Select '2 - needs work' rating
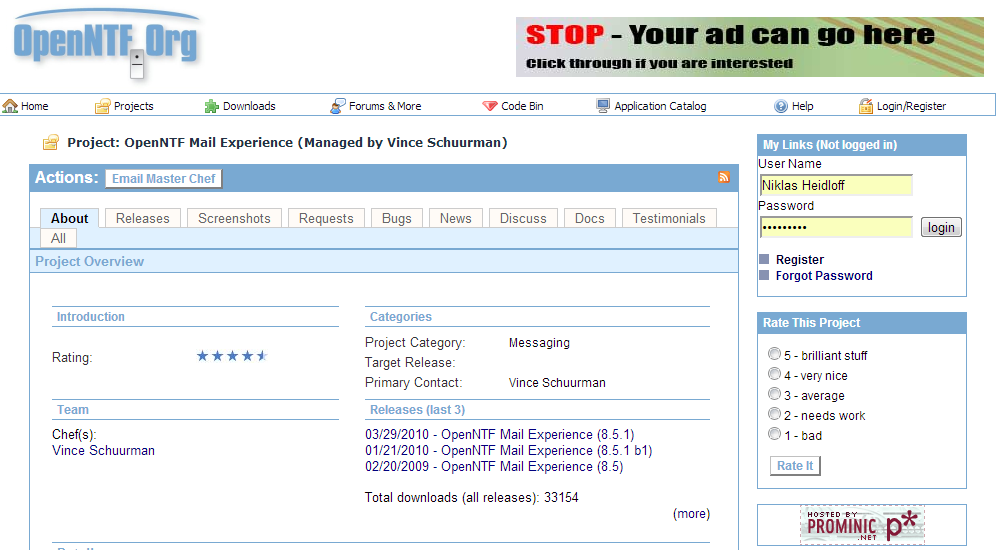 coord(774,413)
